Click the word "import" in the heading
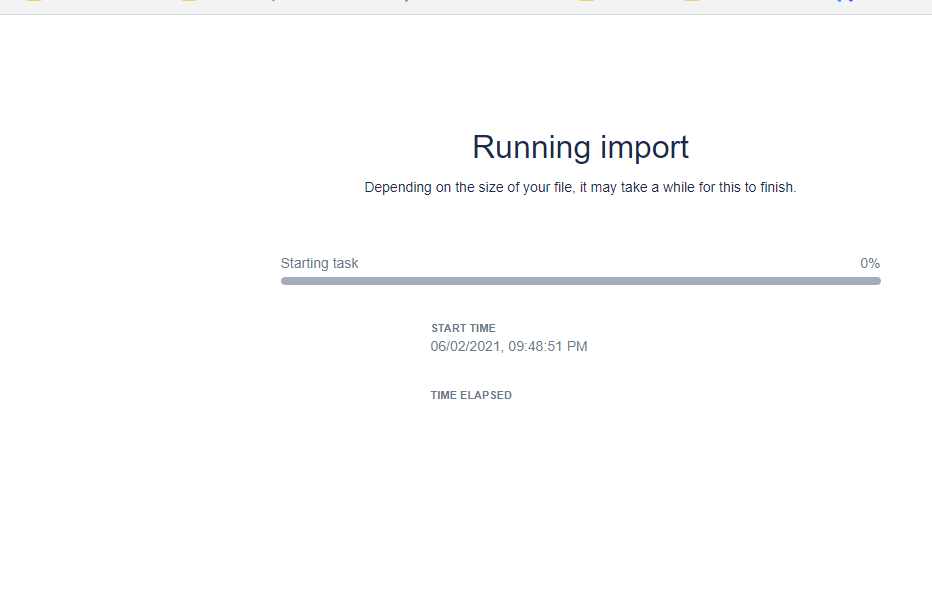 644,147
